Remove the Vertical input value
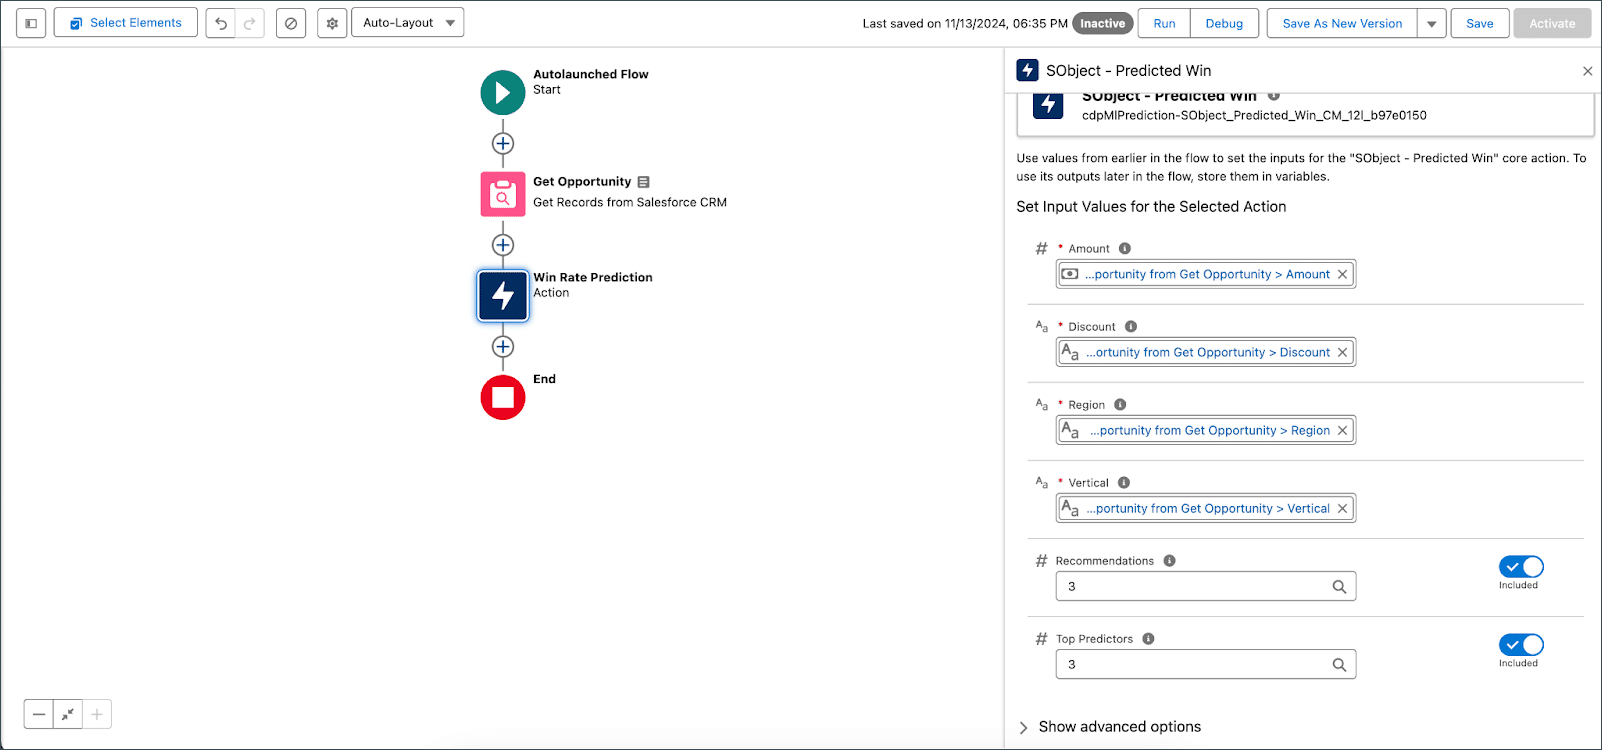 (1342, 508)
